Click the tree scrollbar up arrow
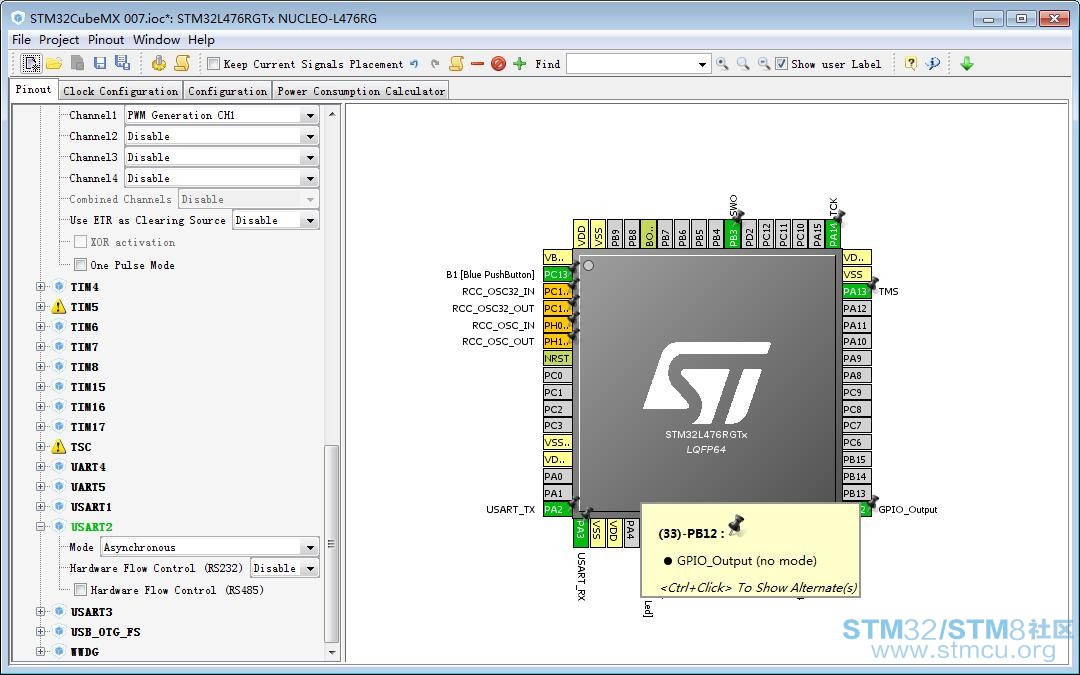Image resolution: width=1080 pixels, height=675 pixels. point(332,114)
